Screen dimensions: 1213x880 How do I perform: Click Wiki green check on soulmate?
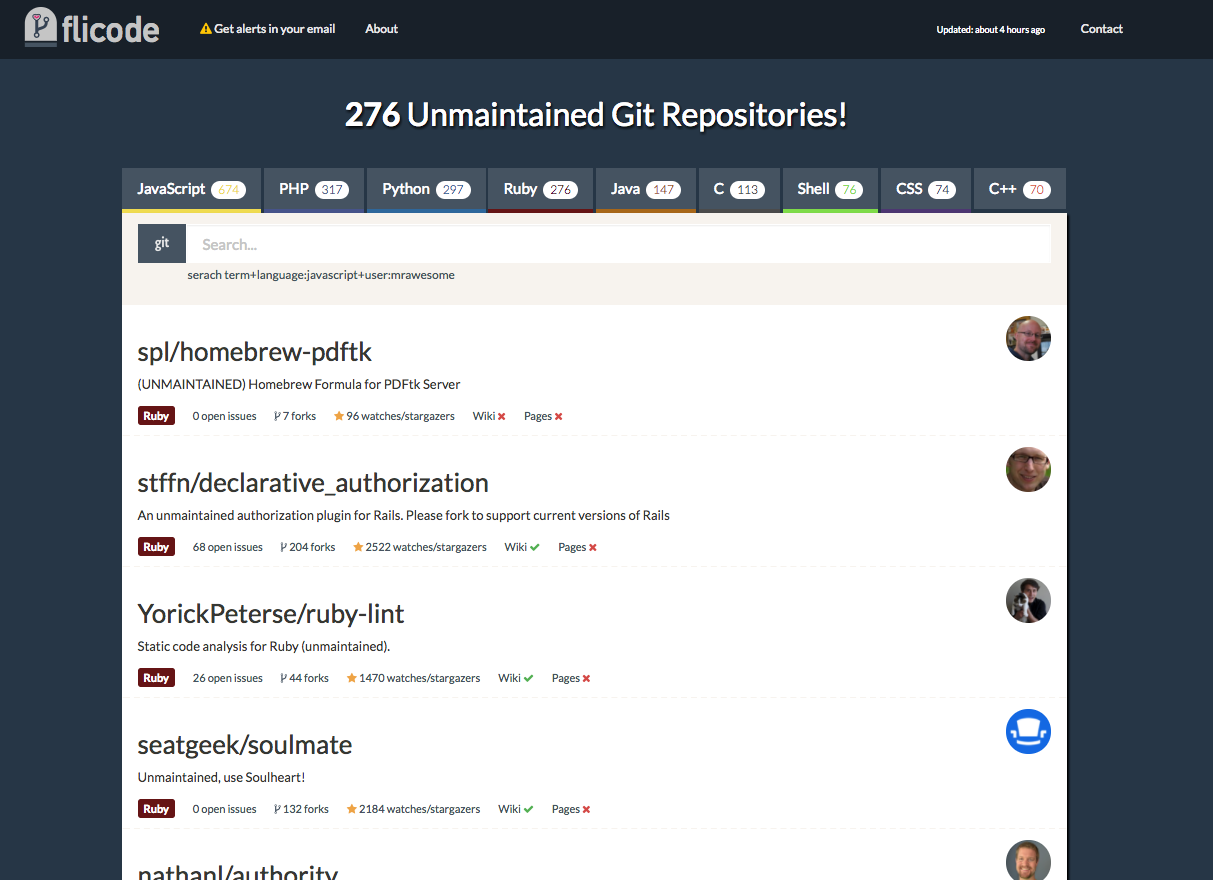point(528,809)
